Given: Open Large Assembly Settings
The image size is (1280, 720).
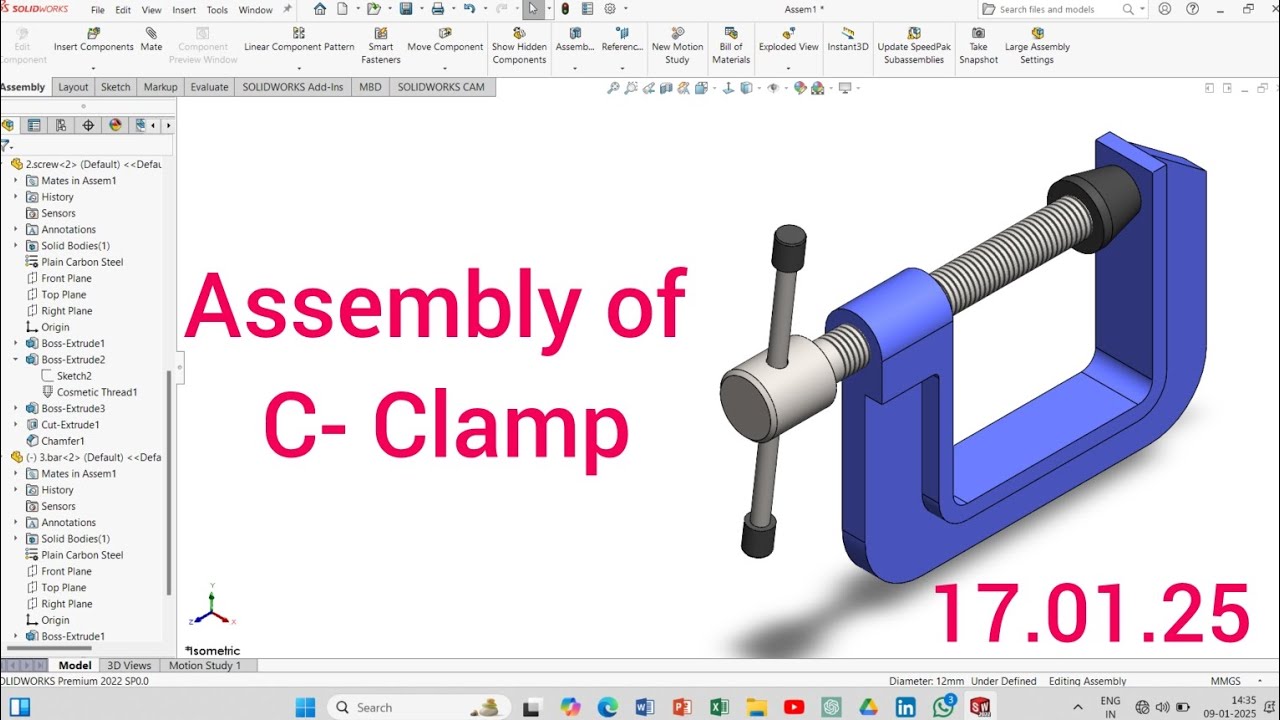Looking at the screenshot, I should pyautogui.click(x=1037, y=46).
